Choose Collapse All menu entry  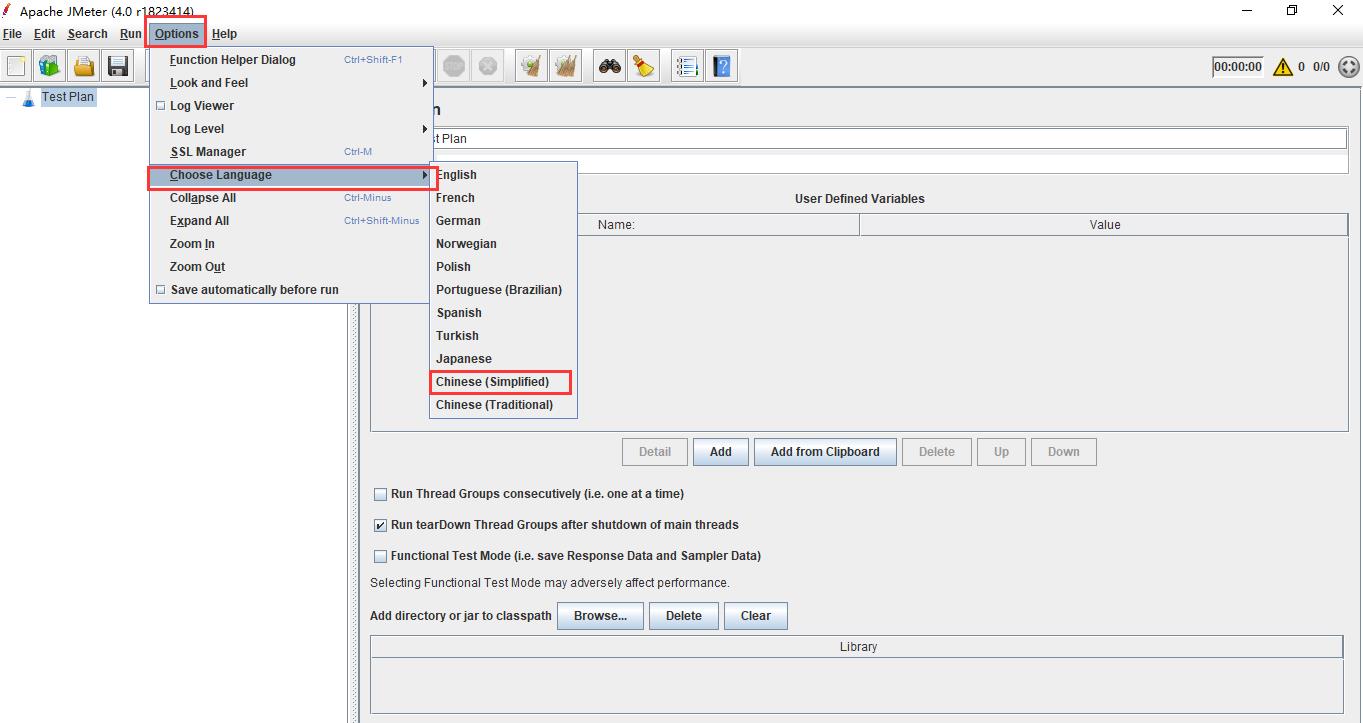click(x=291, y=198)
